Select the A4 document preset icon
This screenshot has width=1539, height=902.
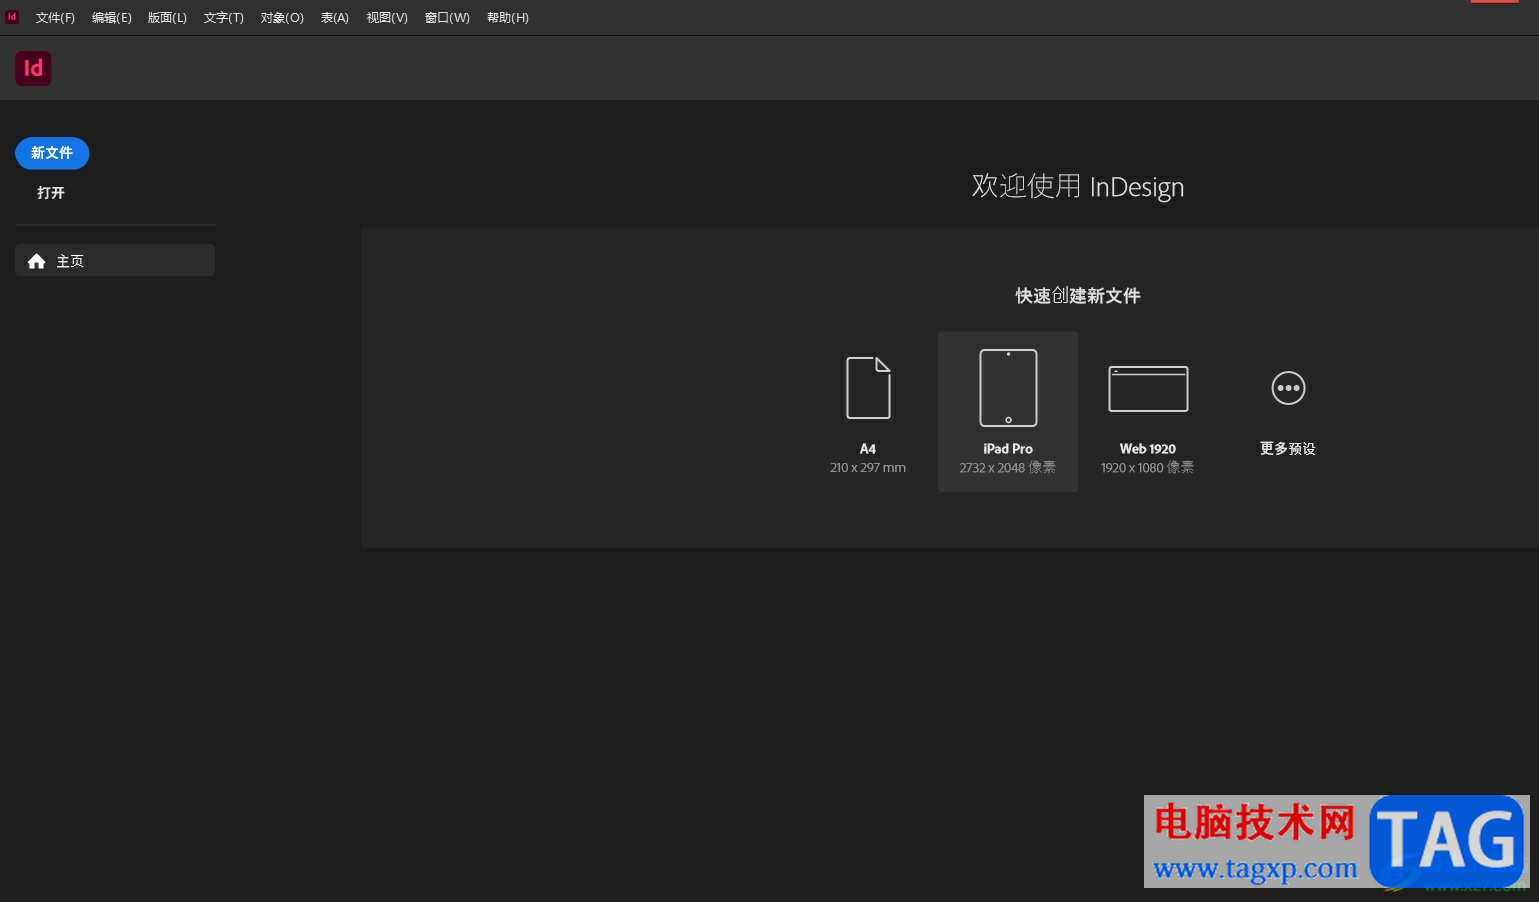(868, 388)
